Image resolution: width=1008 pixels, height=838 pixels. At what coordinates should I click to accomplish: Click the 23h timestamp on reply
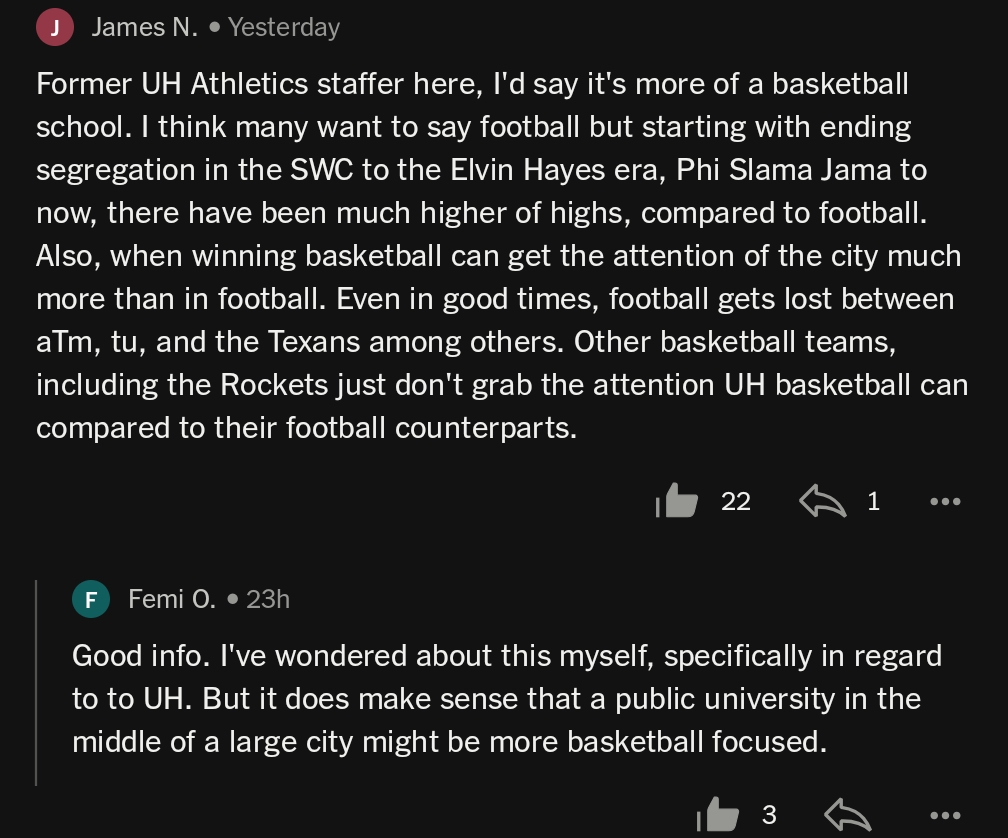click(x=268, y=599)
